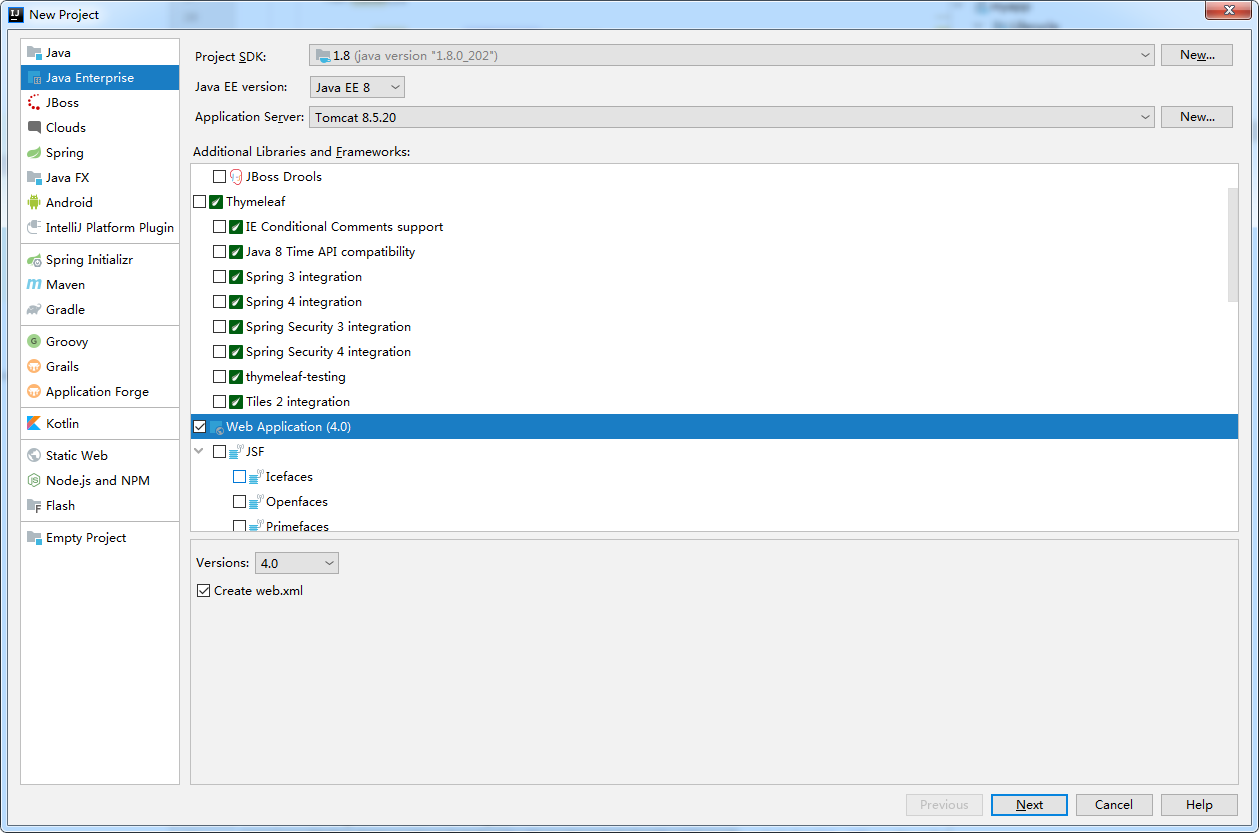The height and width of the screenshot is (833, 1259).
Task: Click the Static Web icon
Action: pyautogui.click(x=35, y=455)
